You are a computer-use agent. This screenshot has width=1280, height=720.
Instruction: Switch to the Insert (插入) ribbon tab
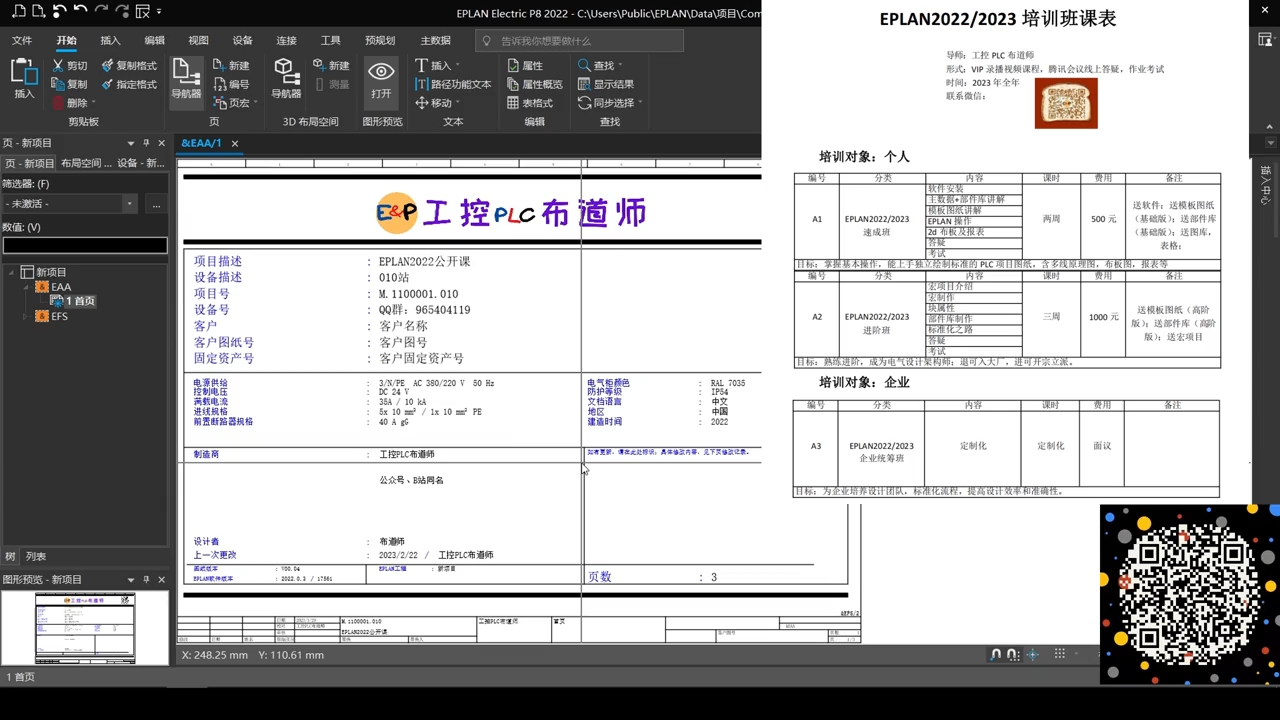110,41
